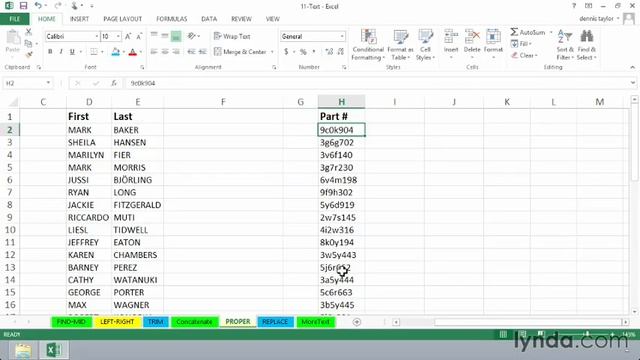Toggle Underline formatting
640x360 pixels.
(x=72, y=51)
